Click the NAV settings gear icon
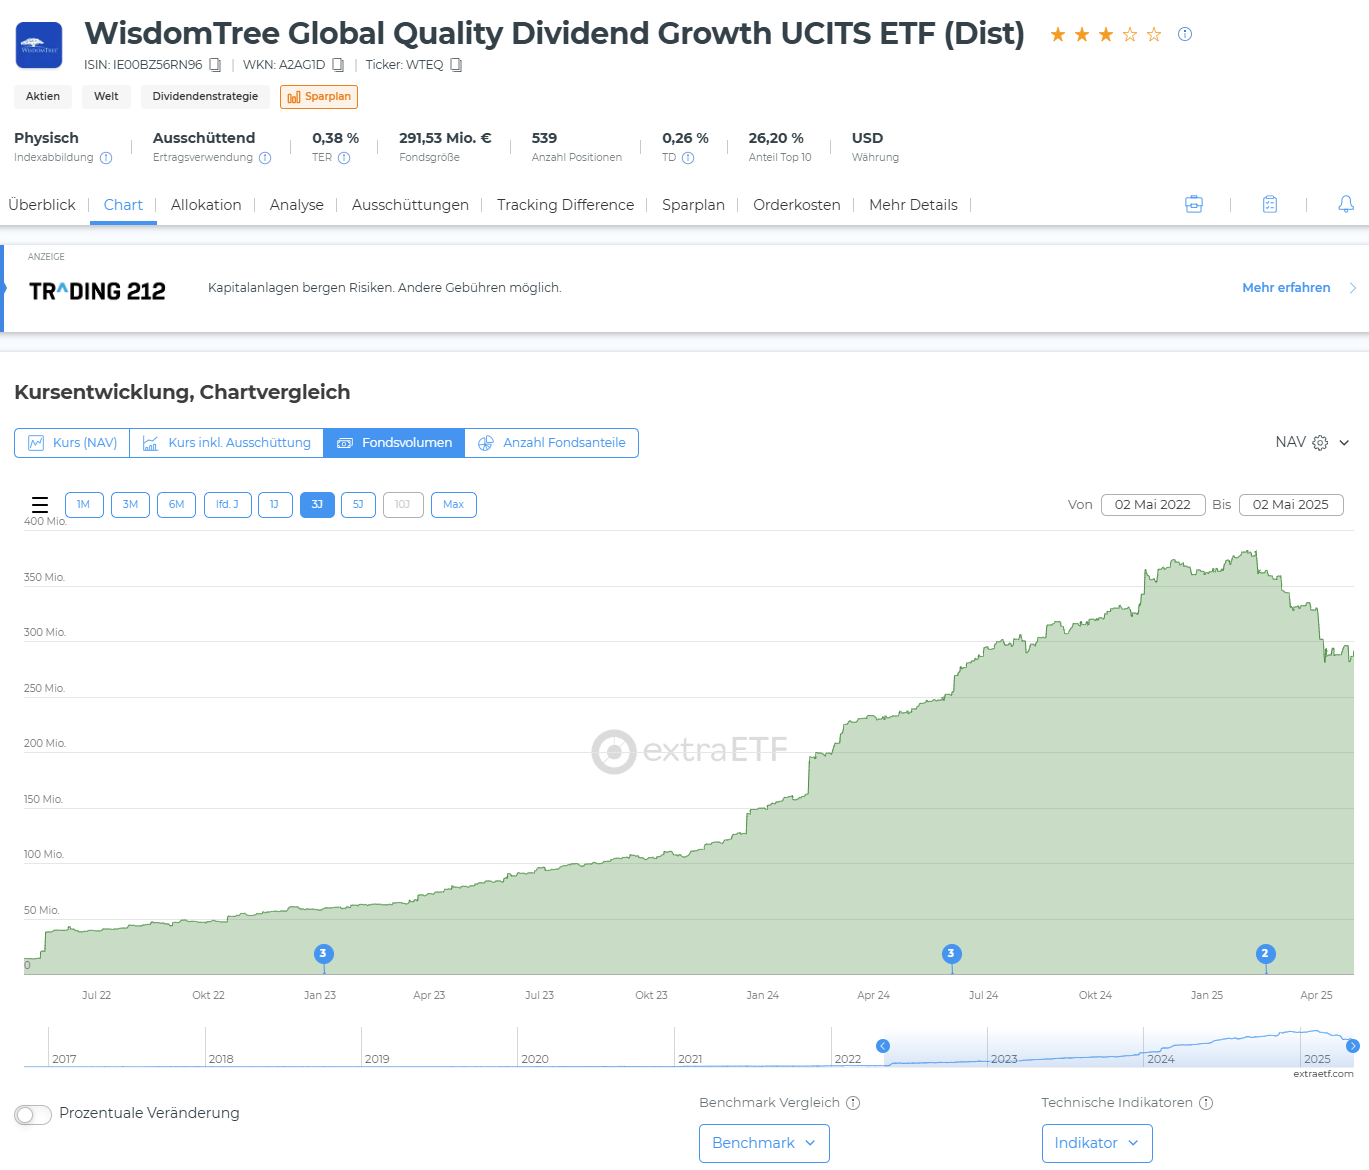 coord(1320,443)
